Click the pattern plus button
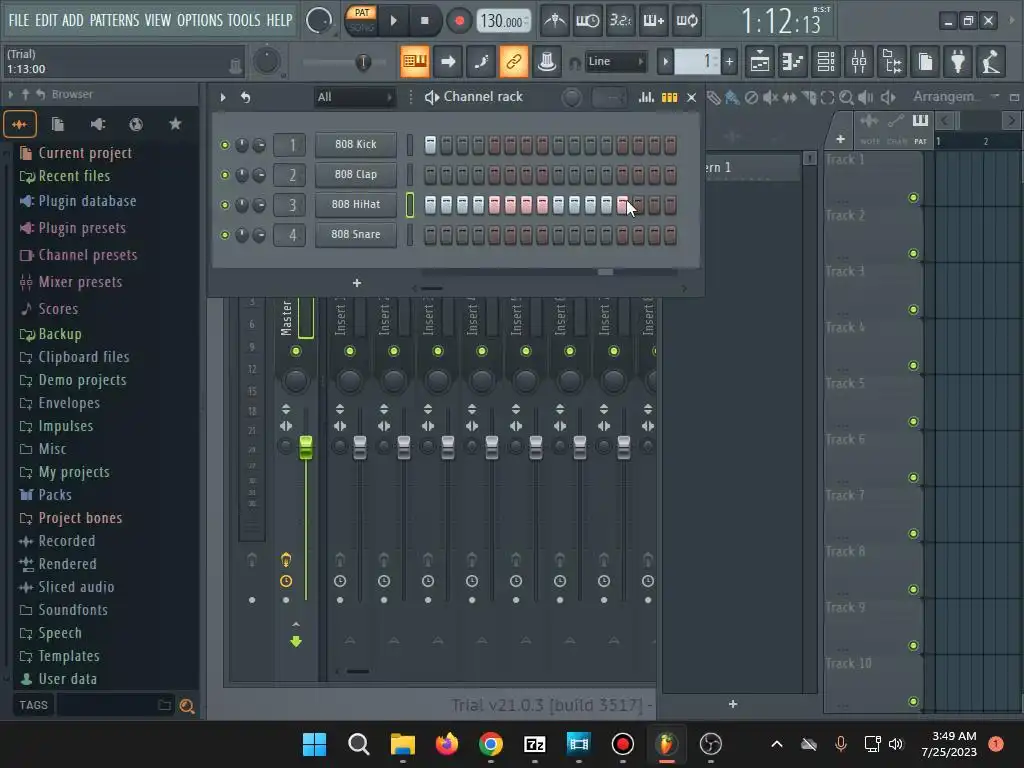Image resolution: width=1024 pixels, height=768 pixels. tap(729, 62)
